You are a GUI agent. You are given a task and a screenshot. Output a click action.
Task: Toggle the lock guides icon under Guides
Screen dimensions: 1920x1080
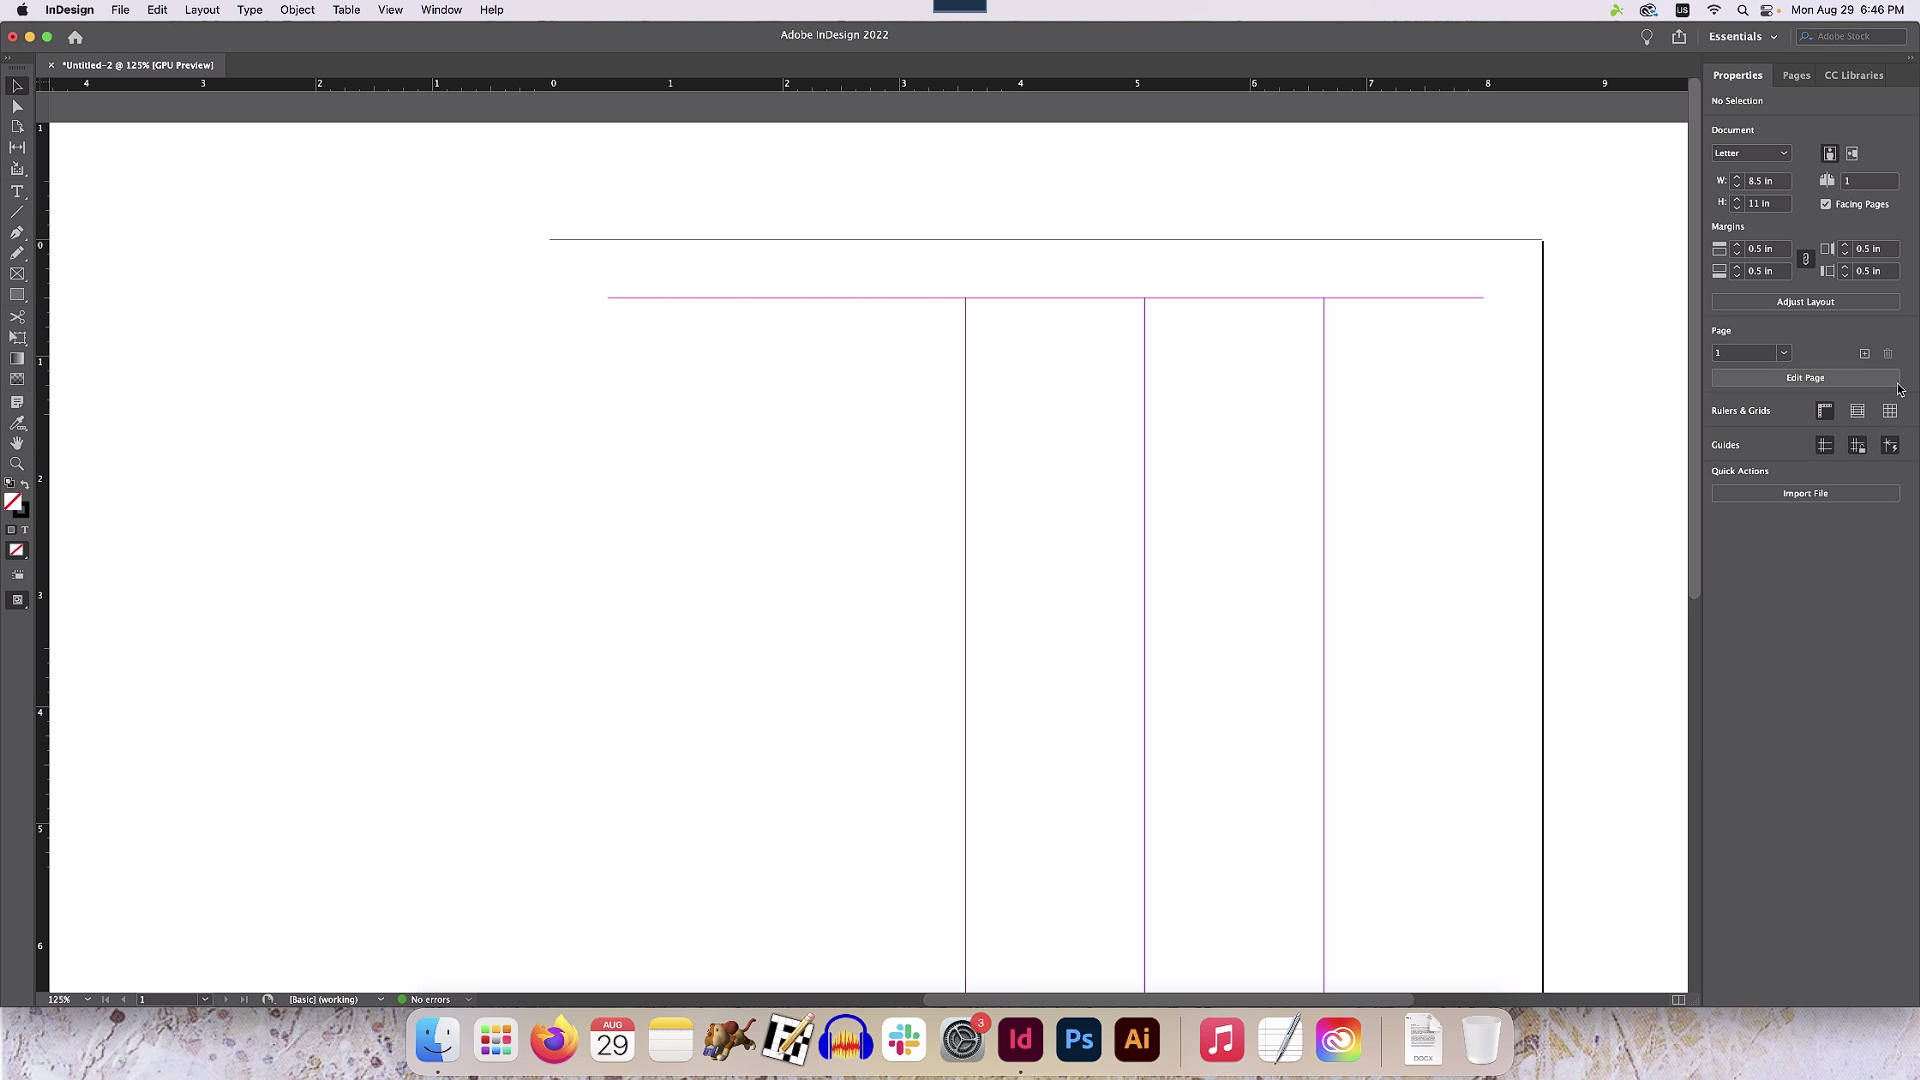(x=1858, y=445)
